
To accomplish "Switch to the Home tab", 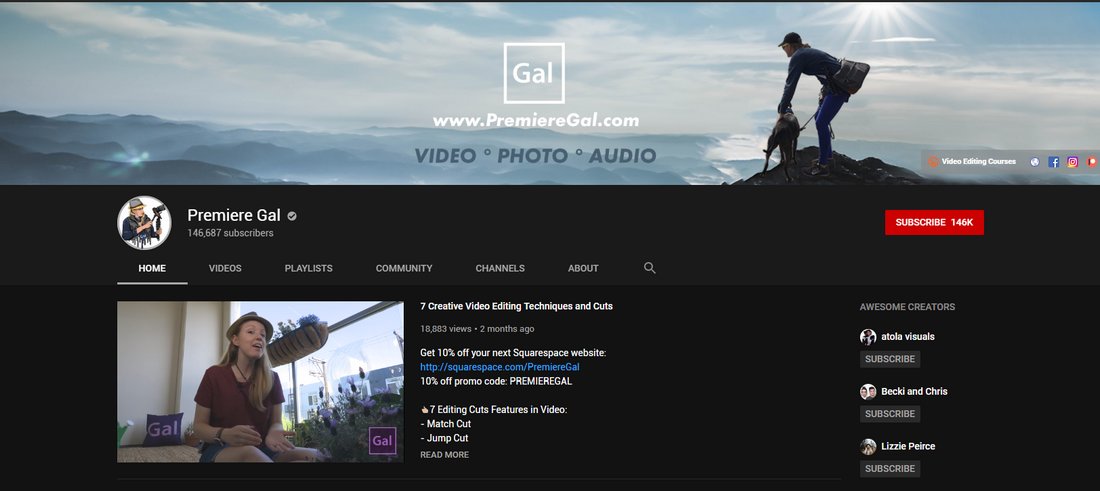I will tap(152, 268).
